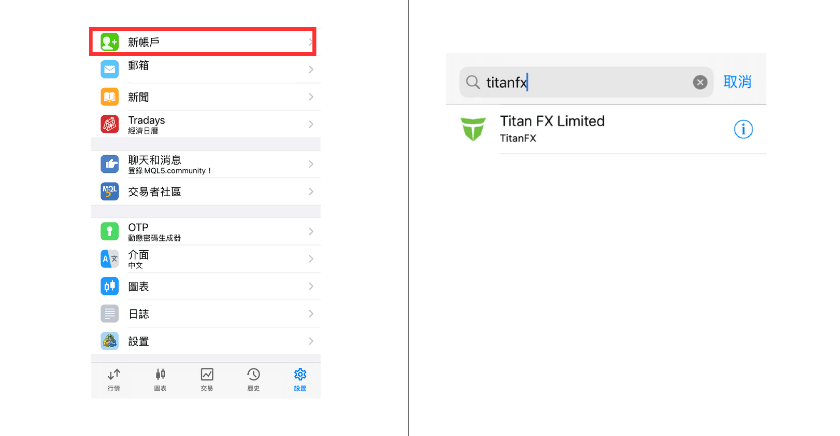Go to the 歷史 history tab
Screen dimensions: 840x436
[254, 378]
